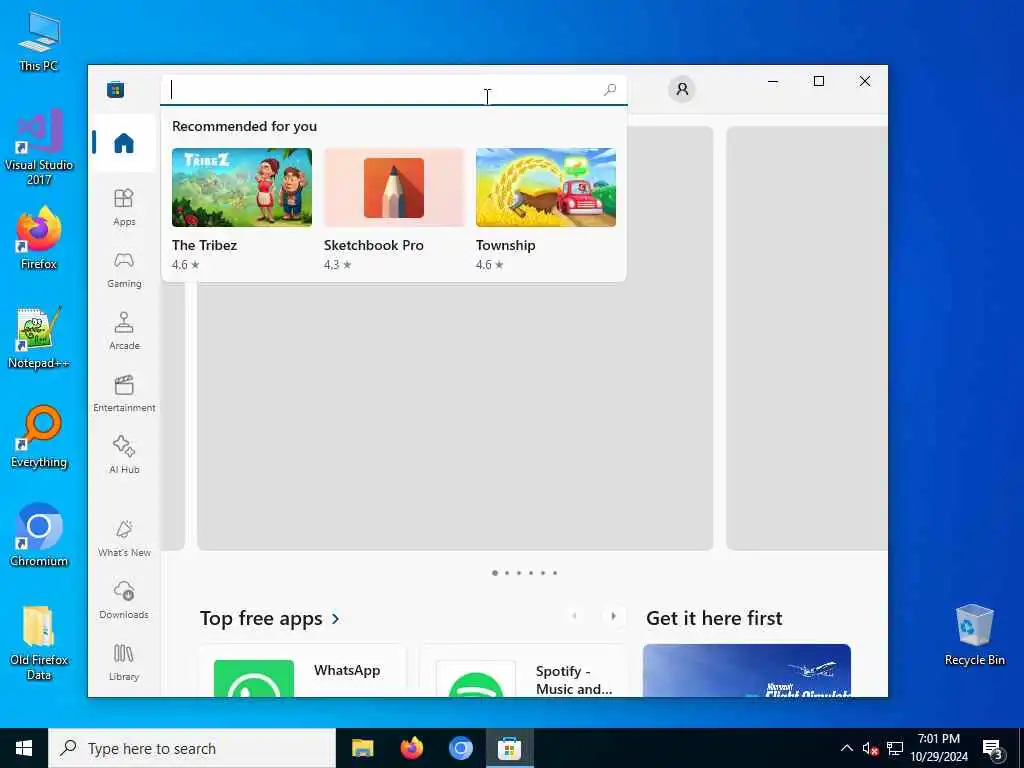The height and width of the screenshot is (768, 1024).
Task: Open notification center icon
Action: coord(992,748)
